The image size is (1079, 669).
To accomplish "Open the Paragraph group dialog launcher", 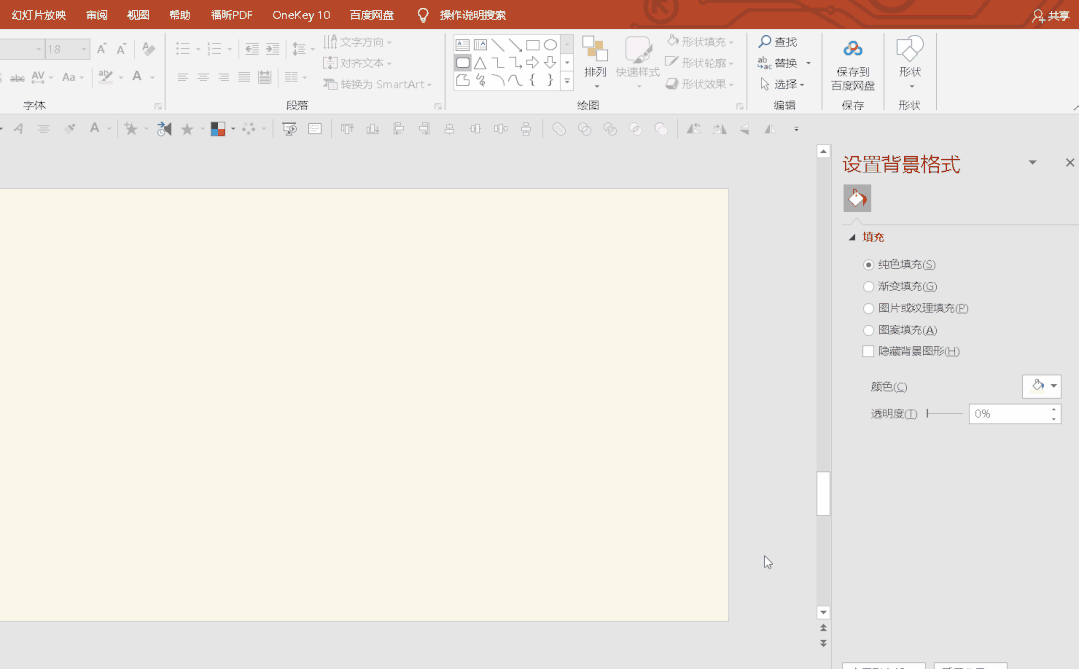I will [x=438, y=106].
